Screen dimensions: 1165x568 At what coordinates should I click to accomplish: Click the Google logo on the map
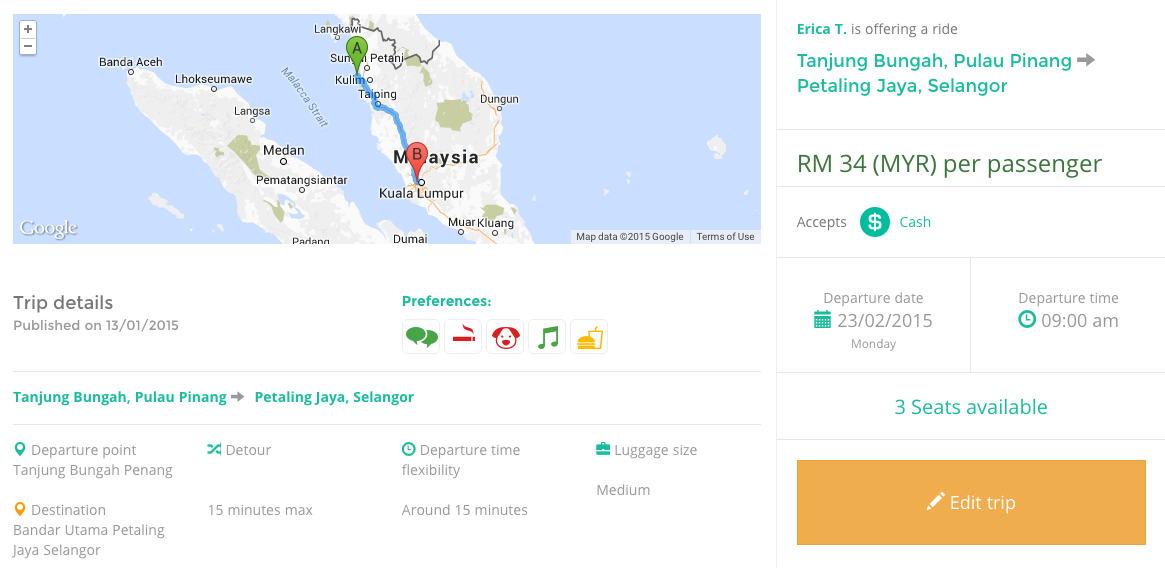coord(48,228)
